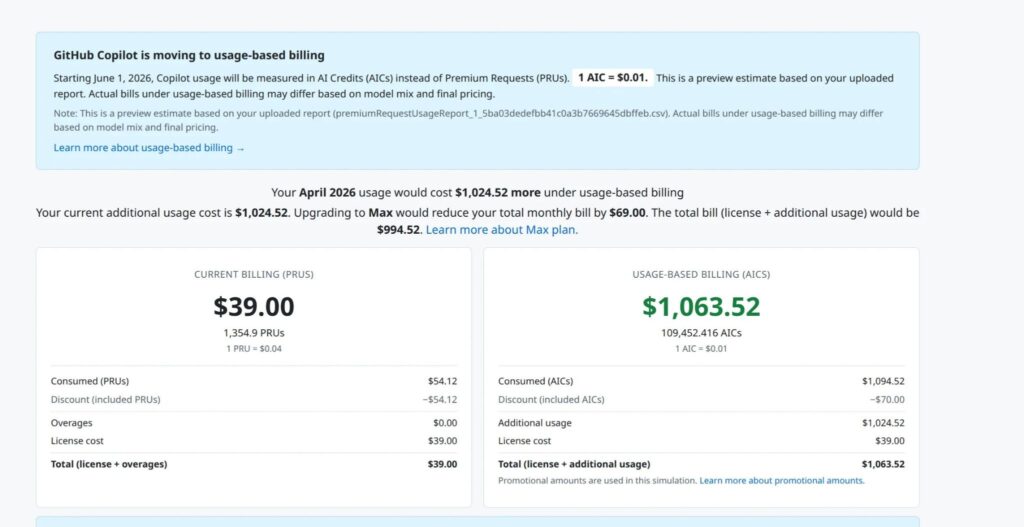Select the '$1,063.52' green usage-based total

pyautogui.click(x=701, y=306)
